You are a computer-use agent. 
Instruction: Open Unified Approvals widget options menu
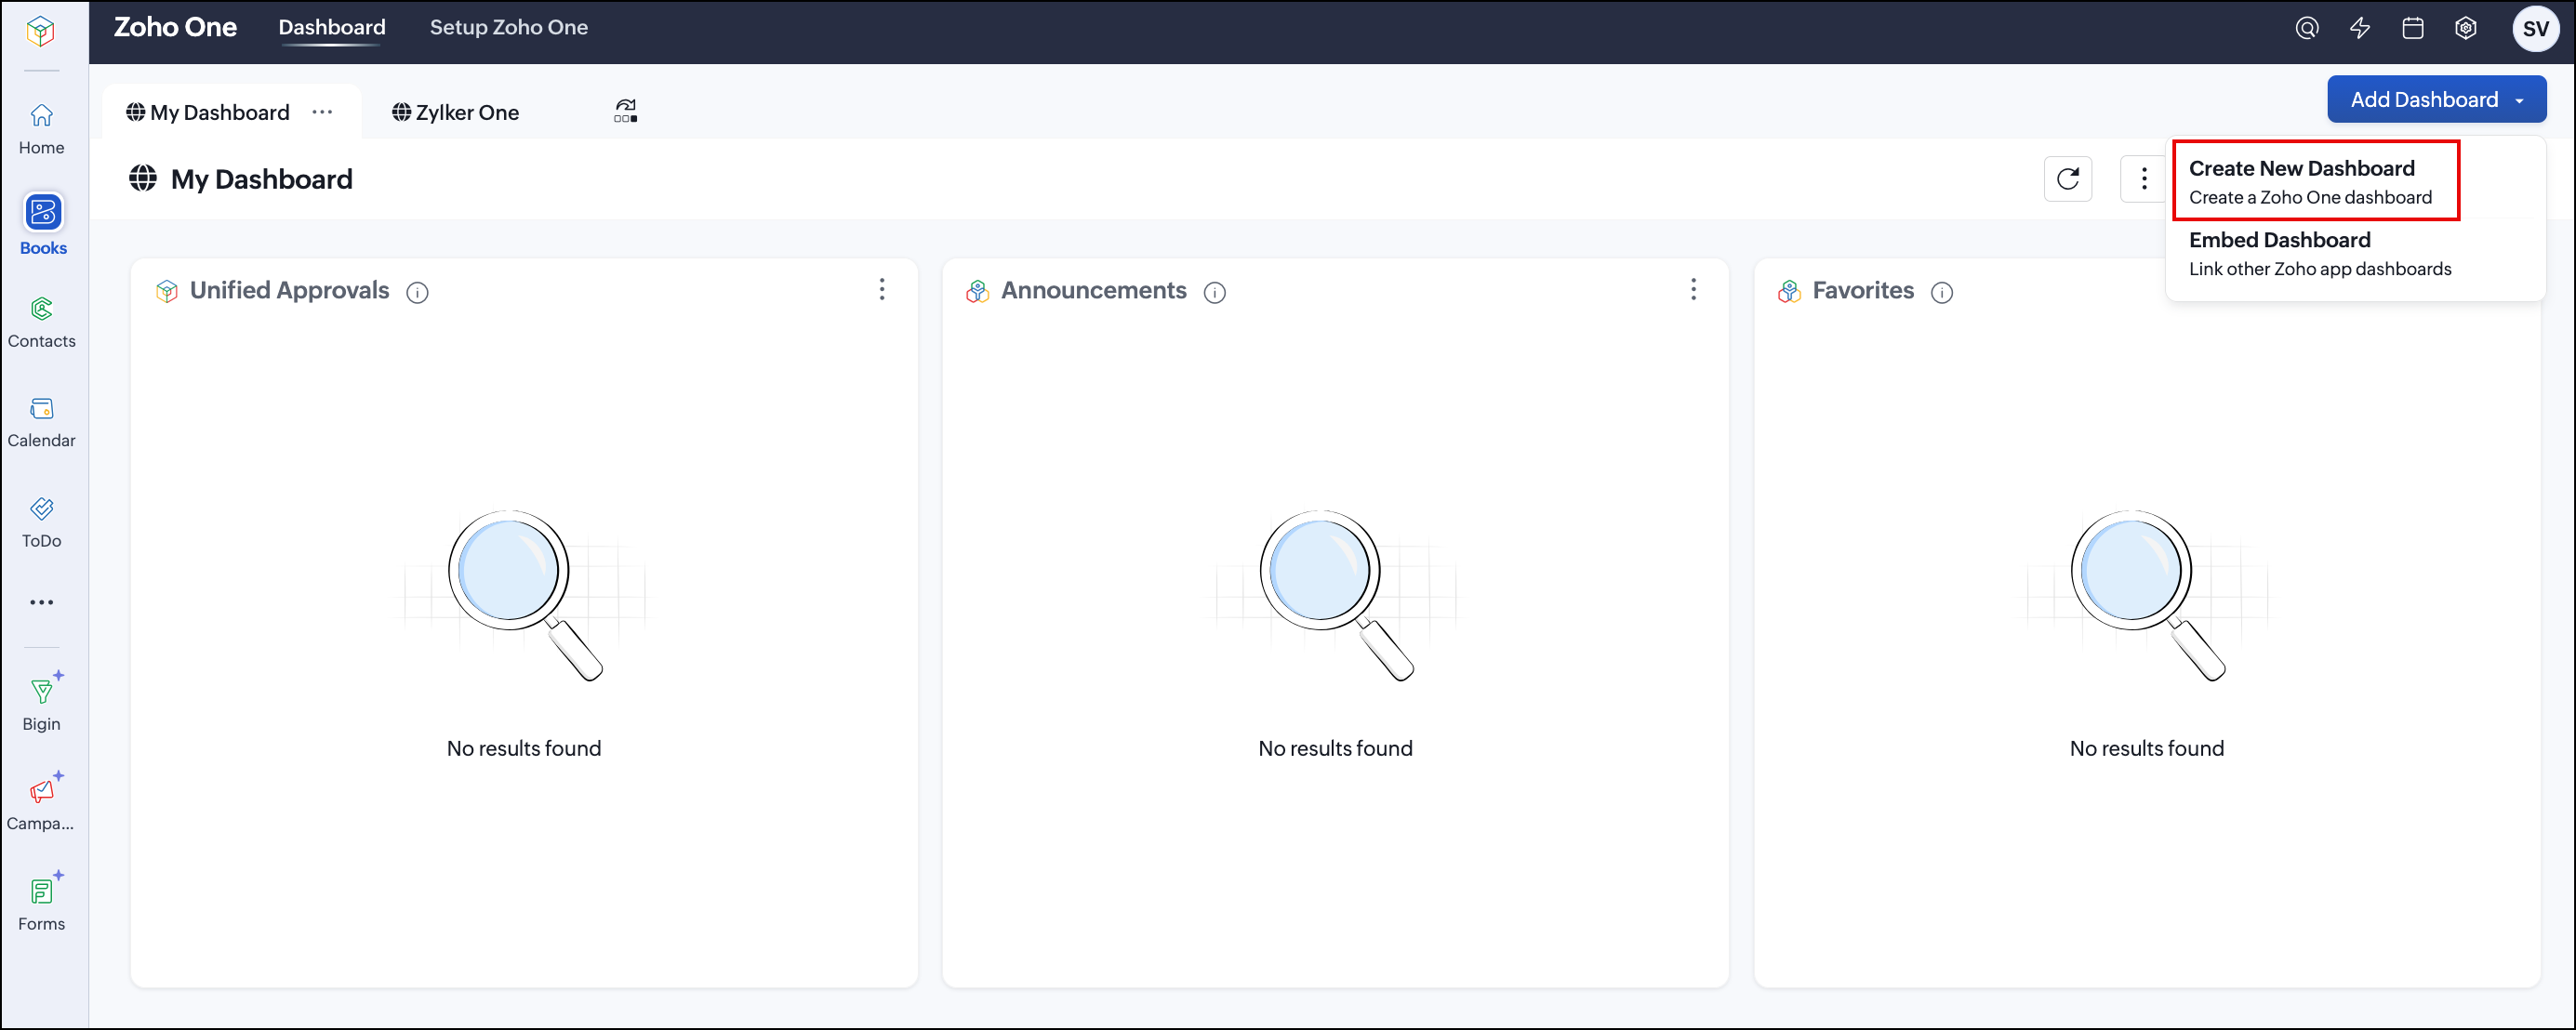pyautogui.click(x=881, y=289)
